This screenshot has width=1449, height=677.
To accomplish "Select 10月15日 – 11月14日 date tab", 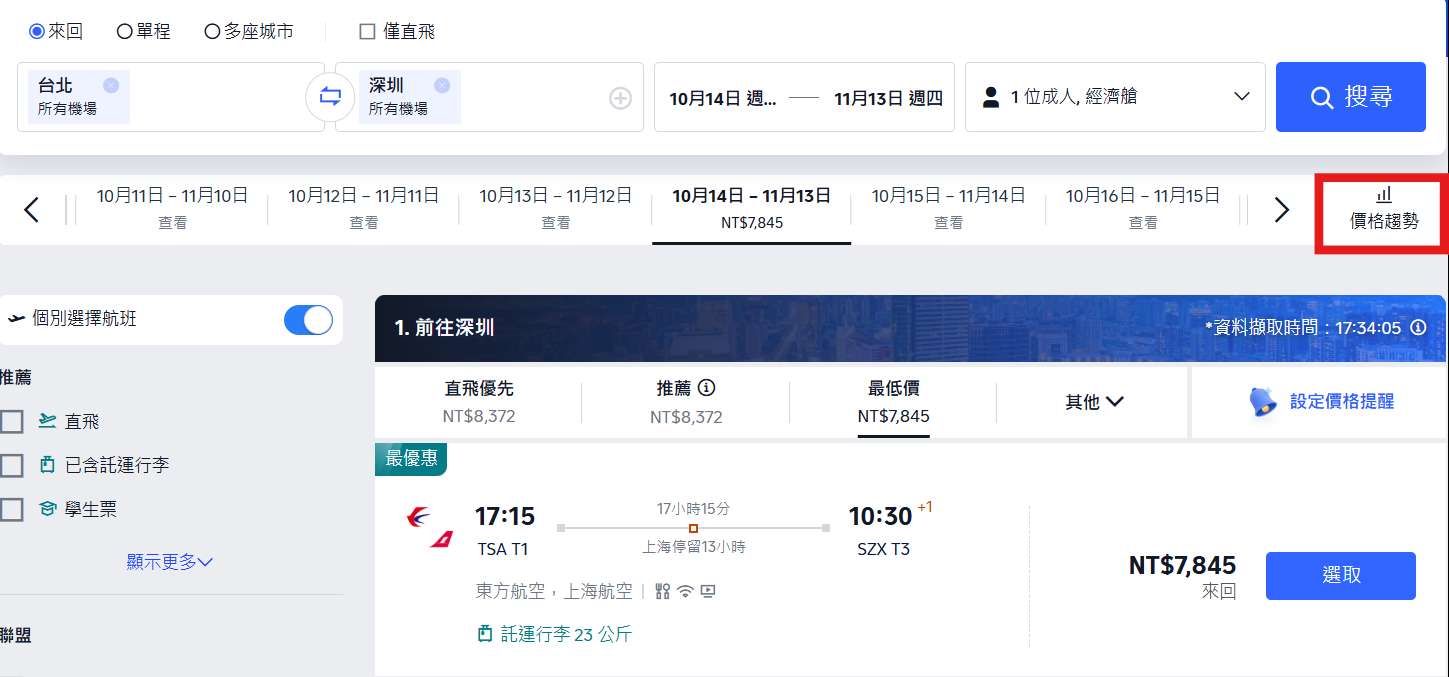I will pos(948,209).
